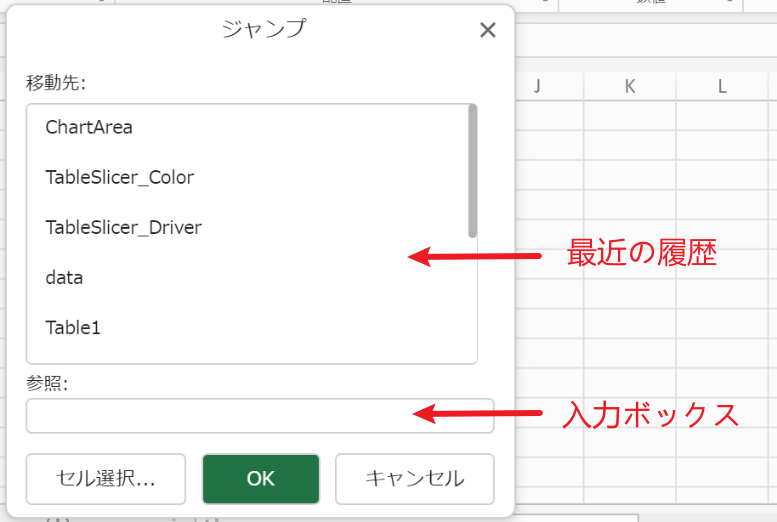
Task: Click empty area below Table1 in list
Action: tap(250, 353)
